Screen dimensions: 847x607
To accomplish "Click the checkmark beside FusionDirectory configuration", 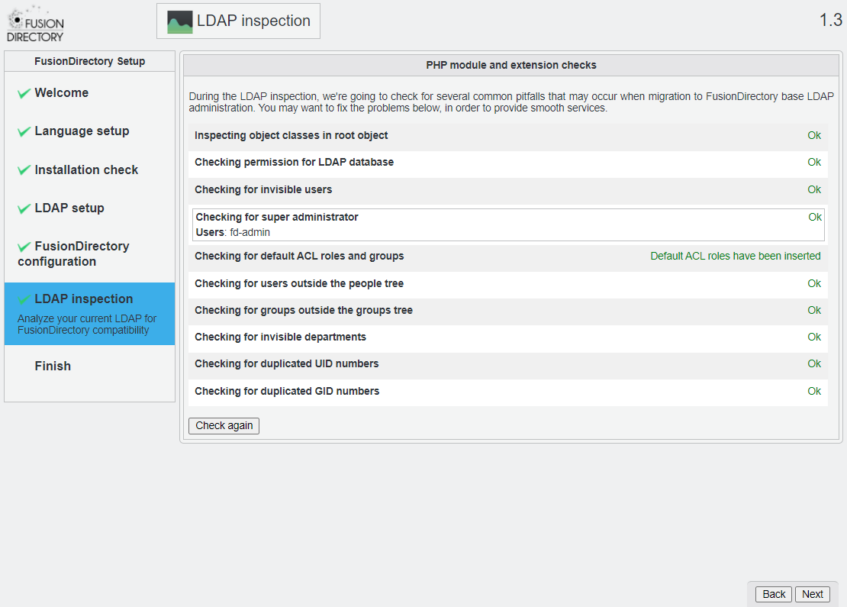I will click(24, 246).
